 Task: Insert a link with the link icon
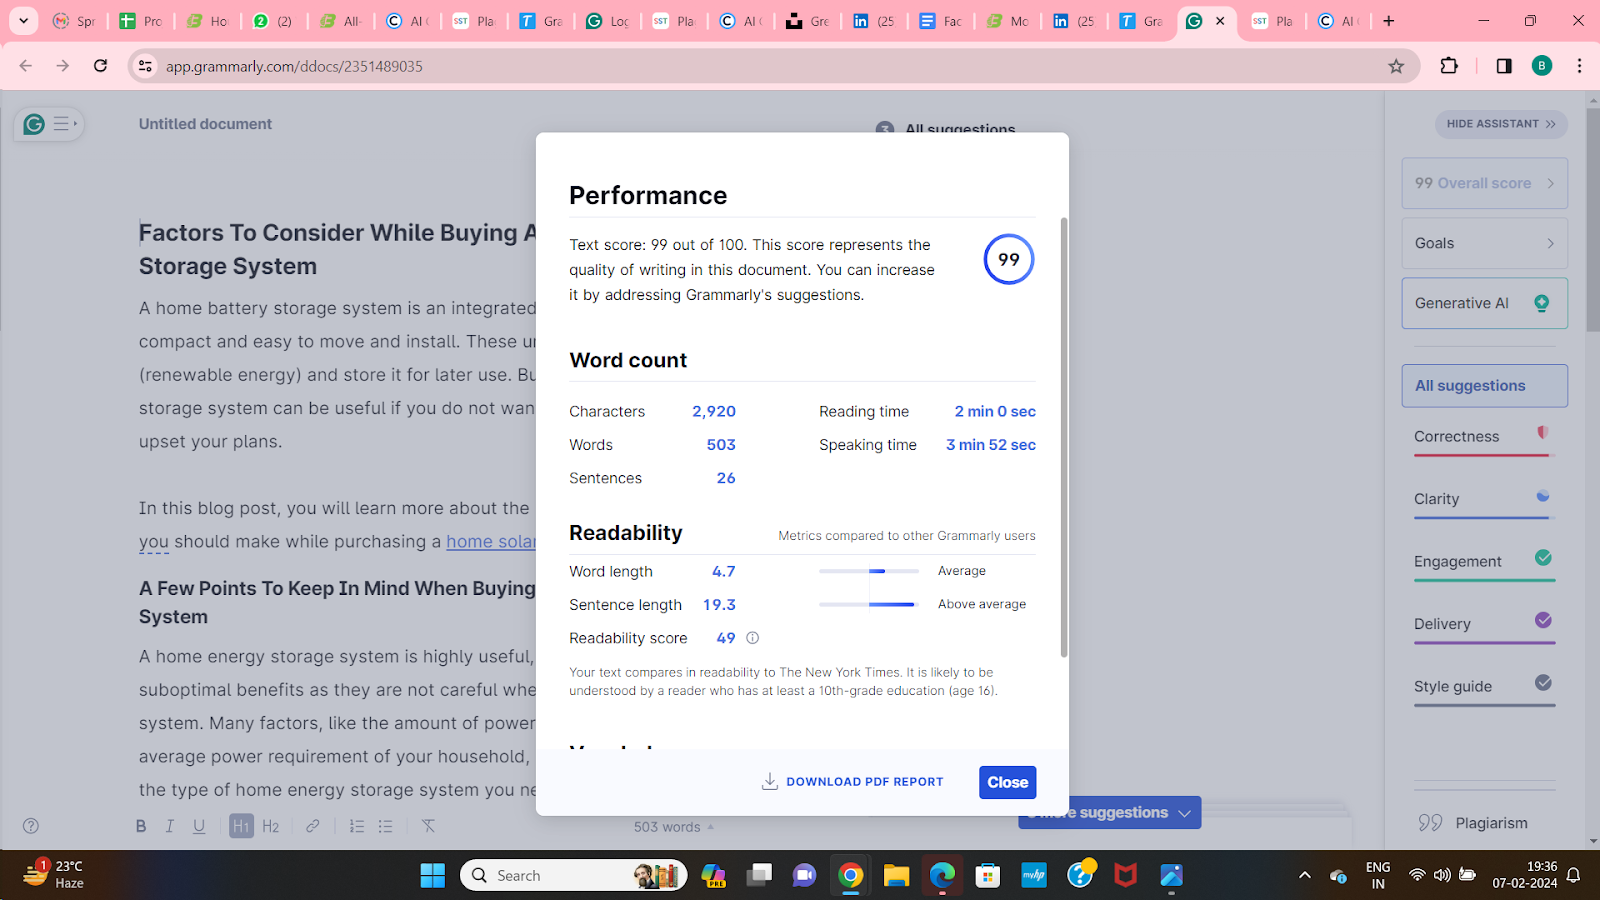313,826
